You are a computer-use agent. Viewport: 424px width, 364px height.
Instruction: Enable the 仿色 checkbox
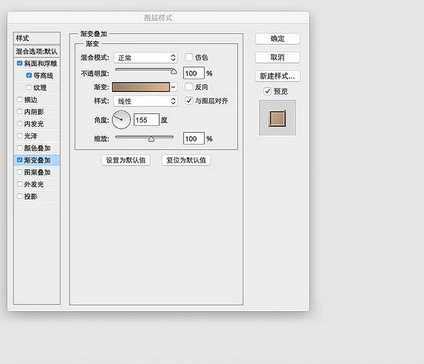click(x=189, y=57)
